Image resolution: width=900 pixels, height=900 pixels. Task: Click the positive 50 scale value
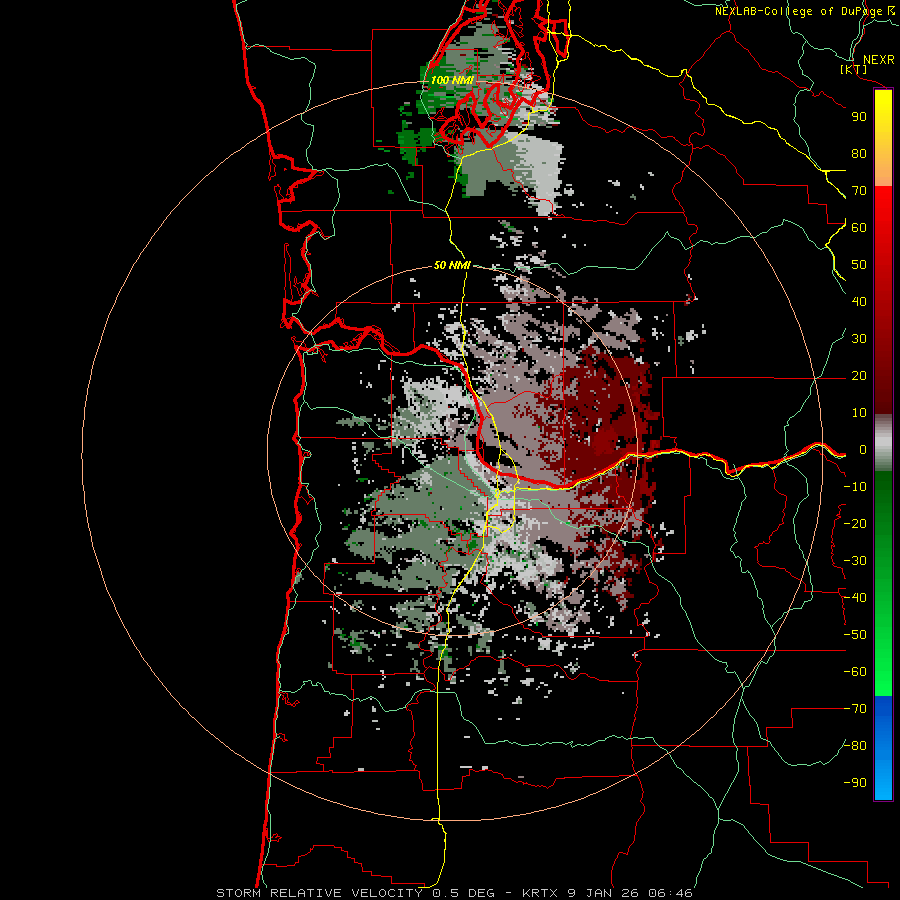859,265
